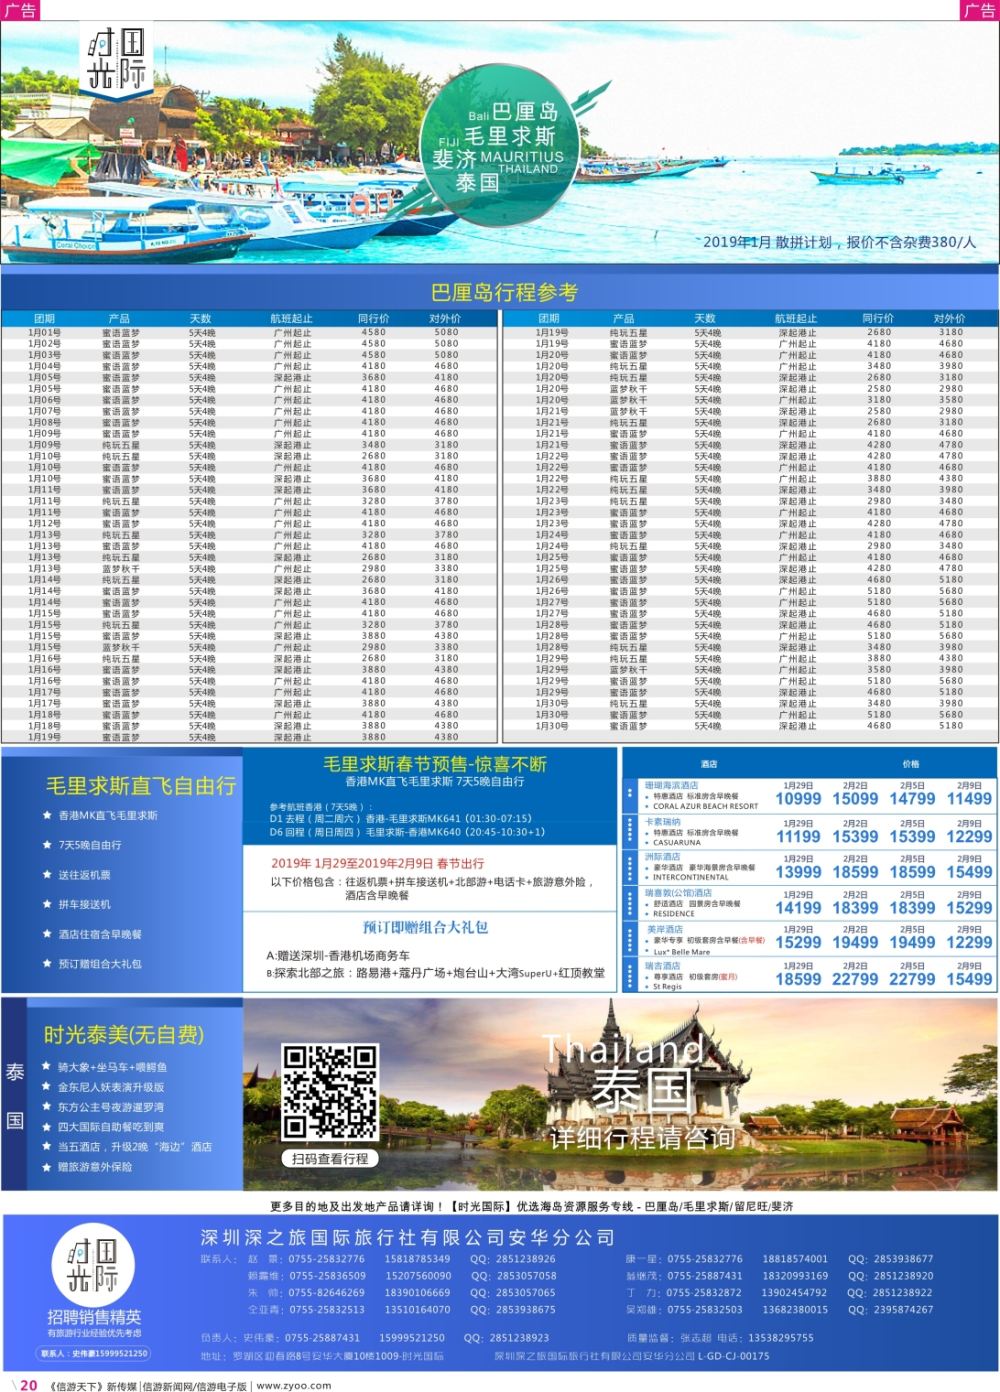
Task: Click the round 时光国际 logo in the footer
Action: pyautogui.click(x=93, y=1264)
